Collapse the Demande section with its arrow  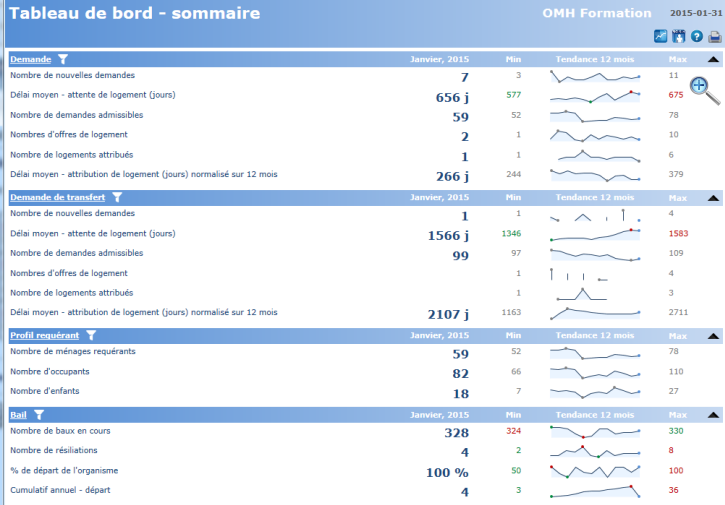(712, 60)
